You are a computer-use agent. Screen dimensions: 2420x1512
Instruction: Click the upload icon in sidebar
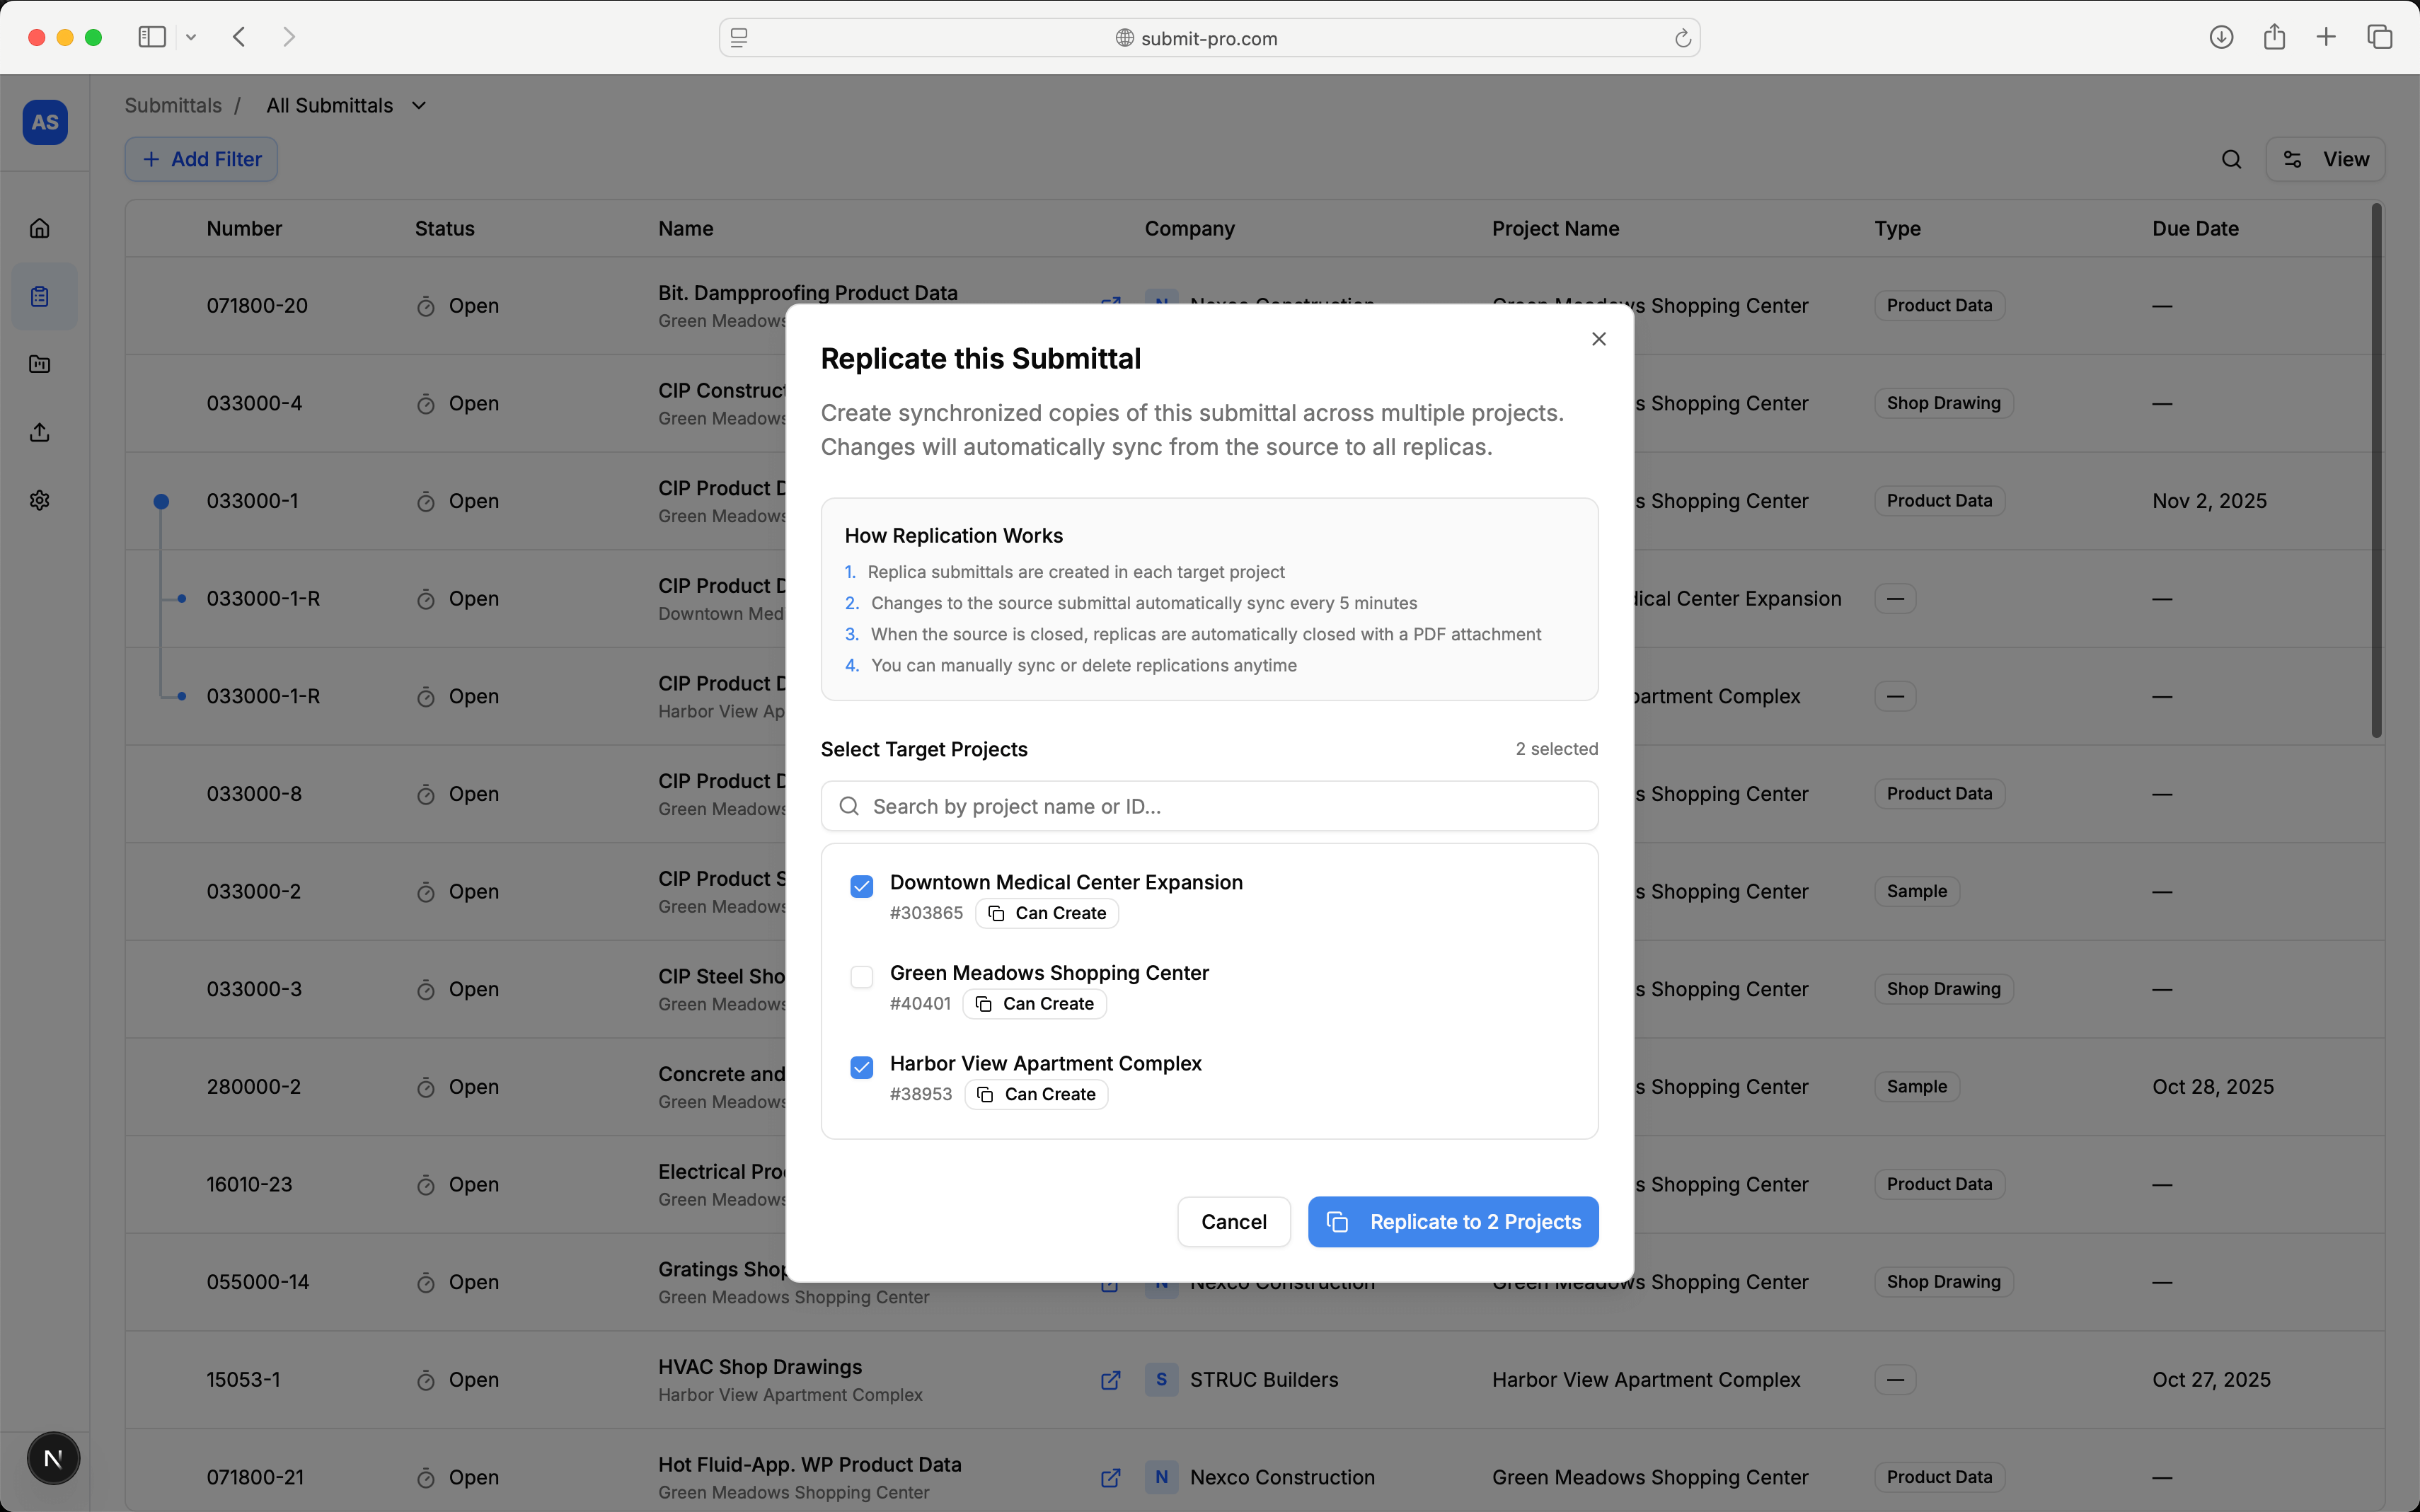40,432
